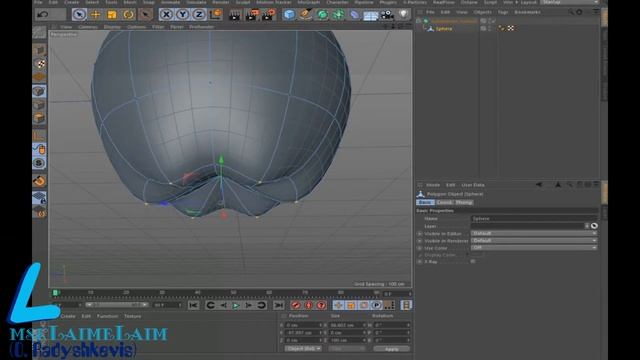Add a Cube primitive object
The image size is (640, 360).
[x=289, y=15]
